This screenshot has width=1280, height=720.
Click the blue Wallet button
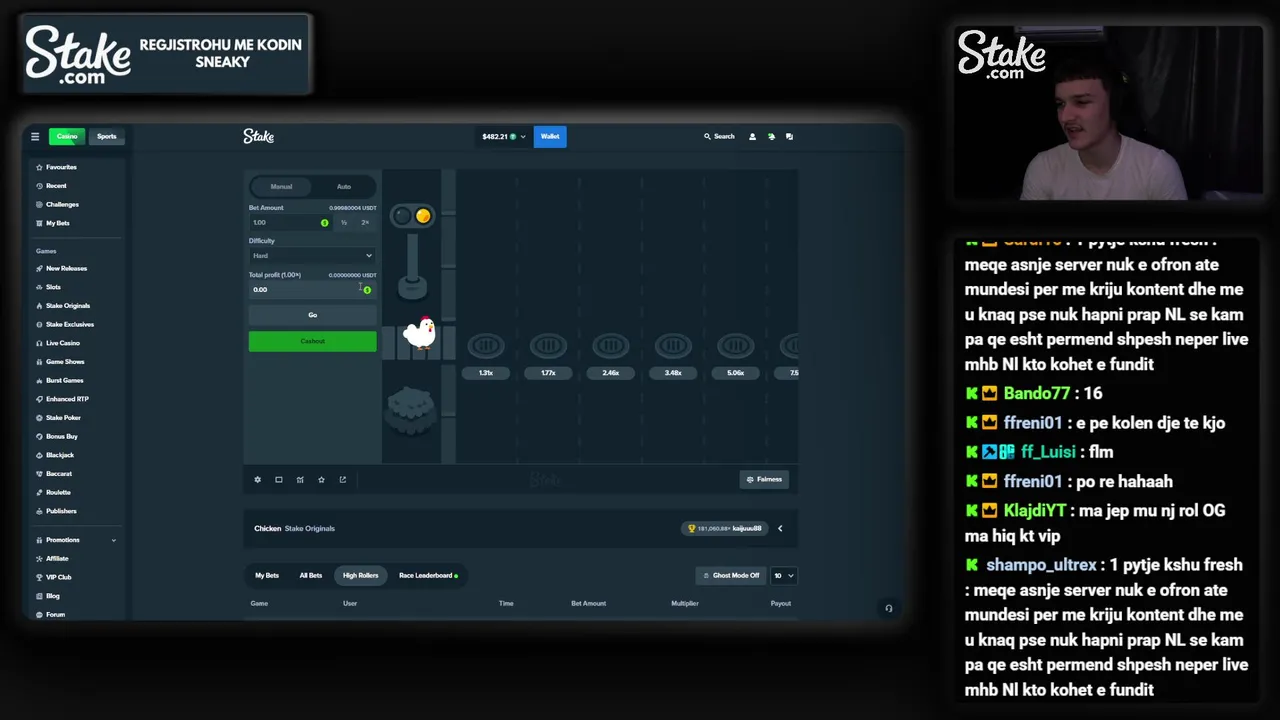click(550, 136)
